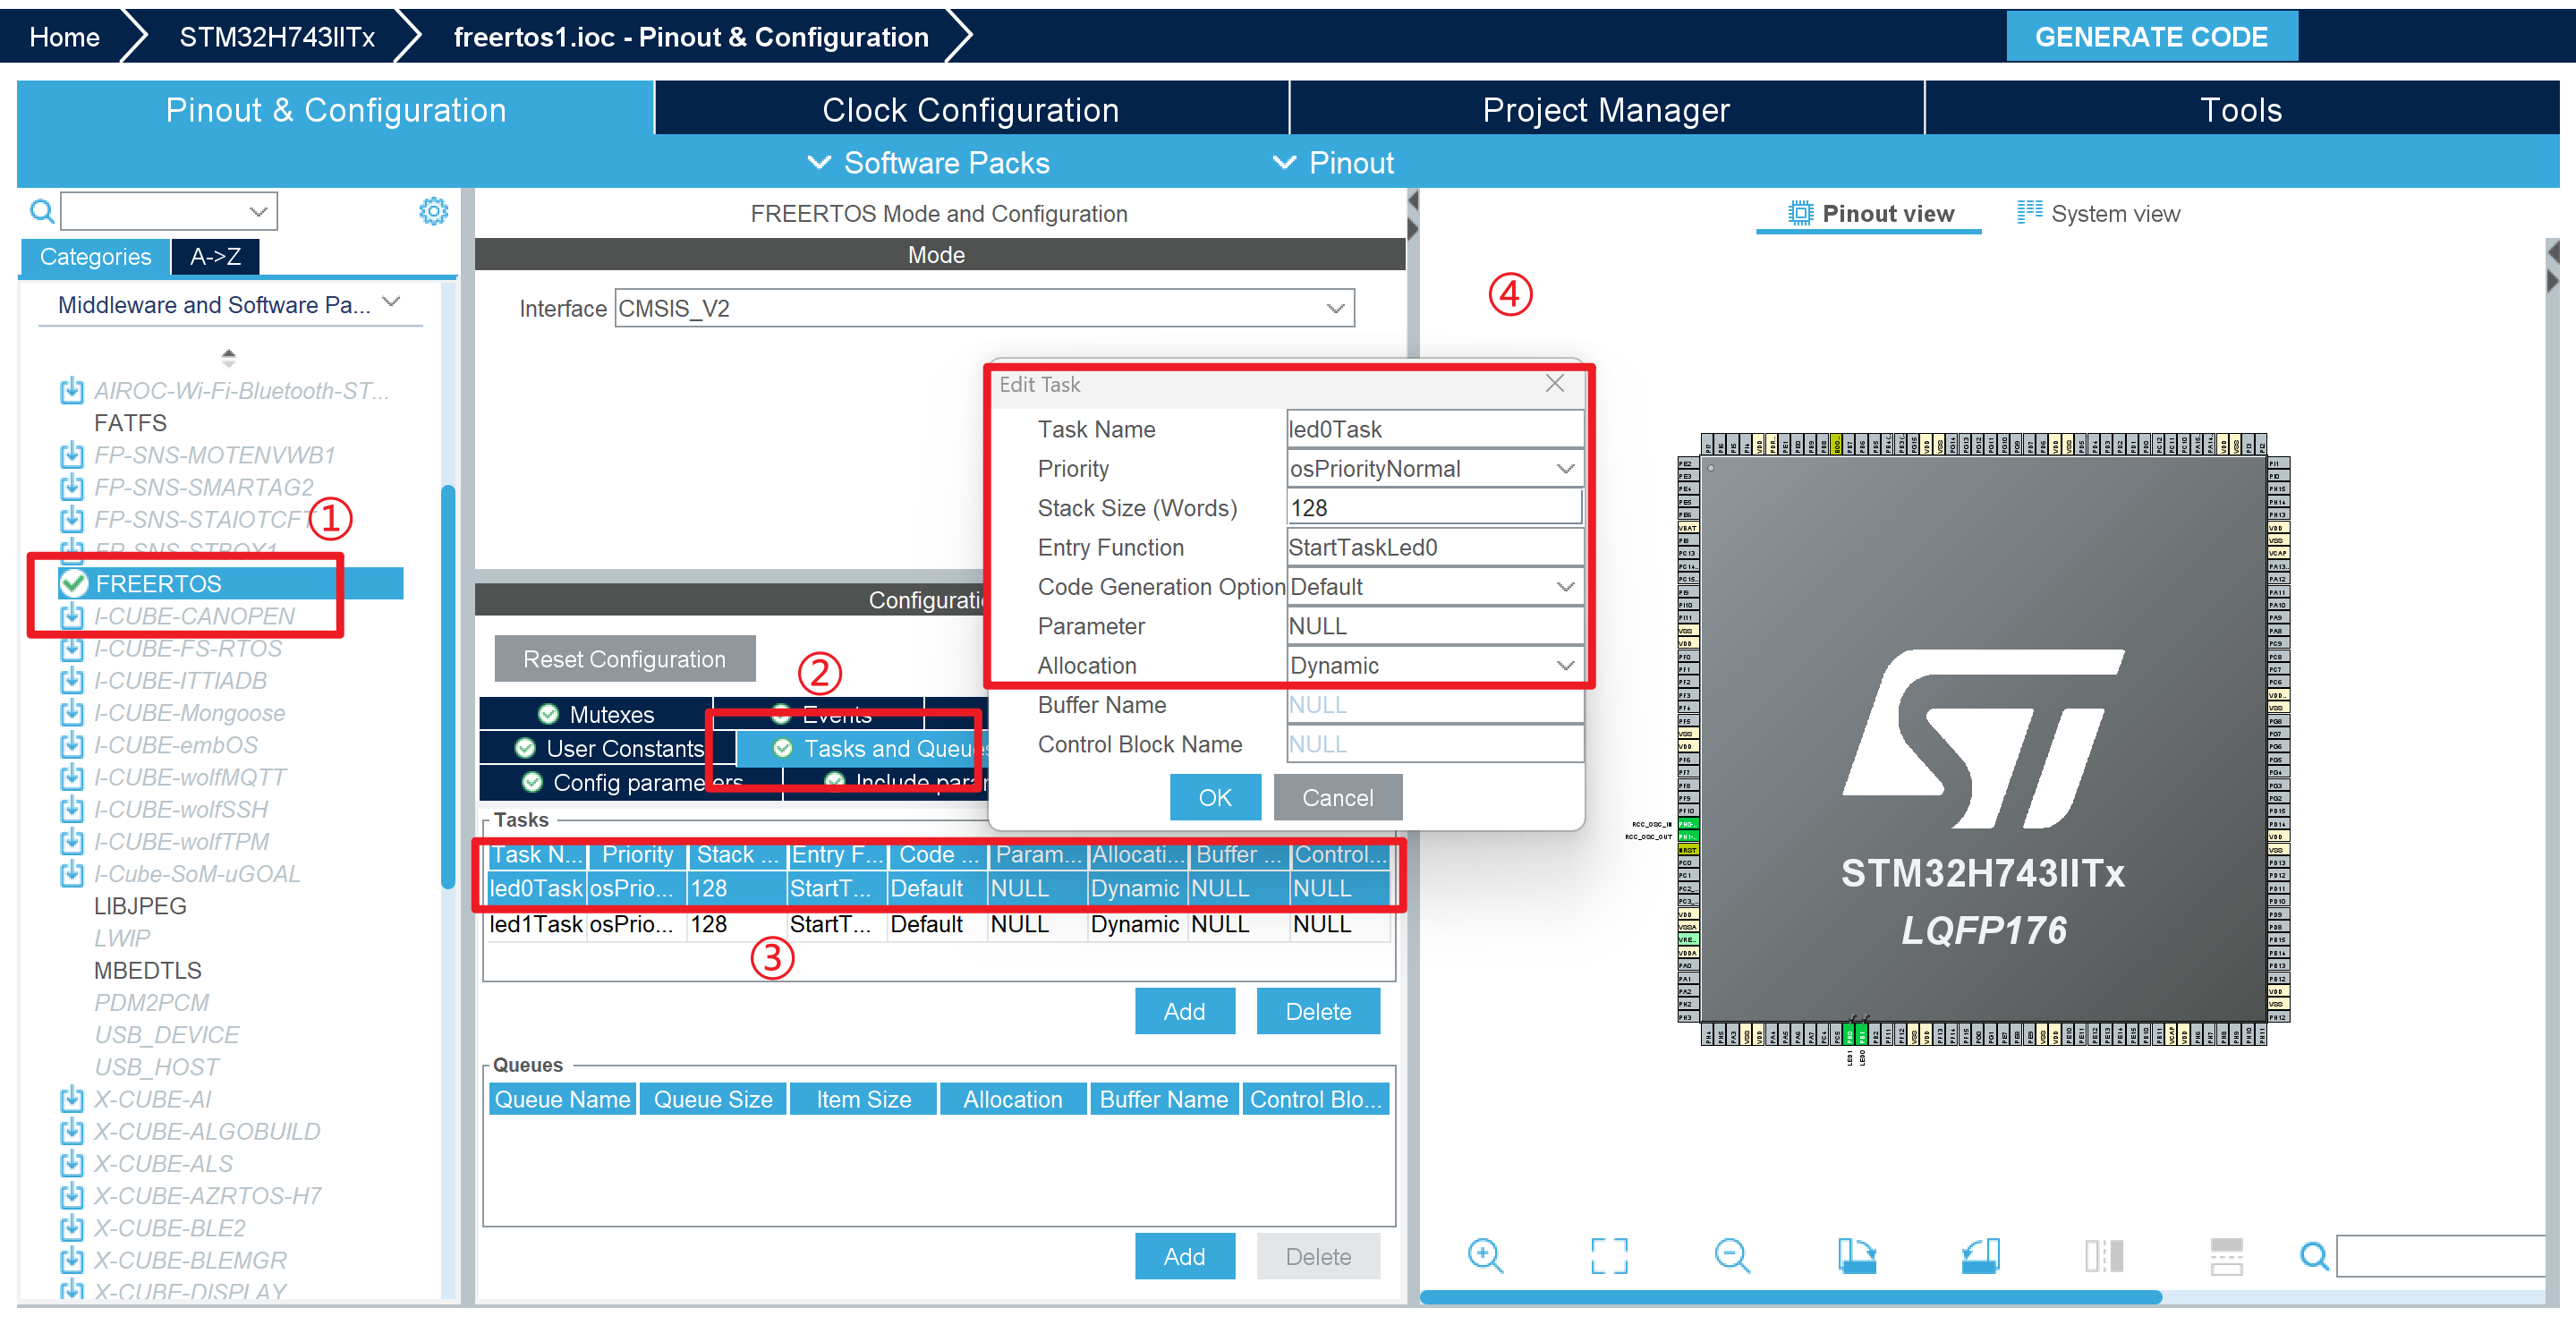Select the Pinout & Configuration tab
The image size is (2576, 1325).
[336, 109]
